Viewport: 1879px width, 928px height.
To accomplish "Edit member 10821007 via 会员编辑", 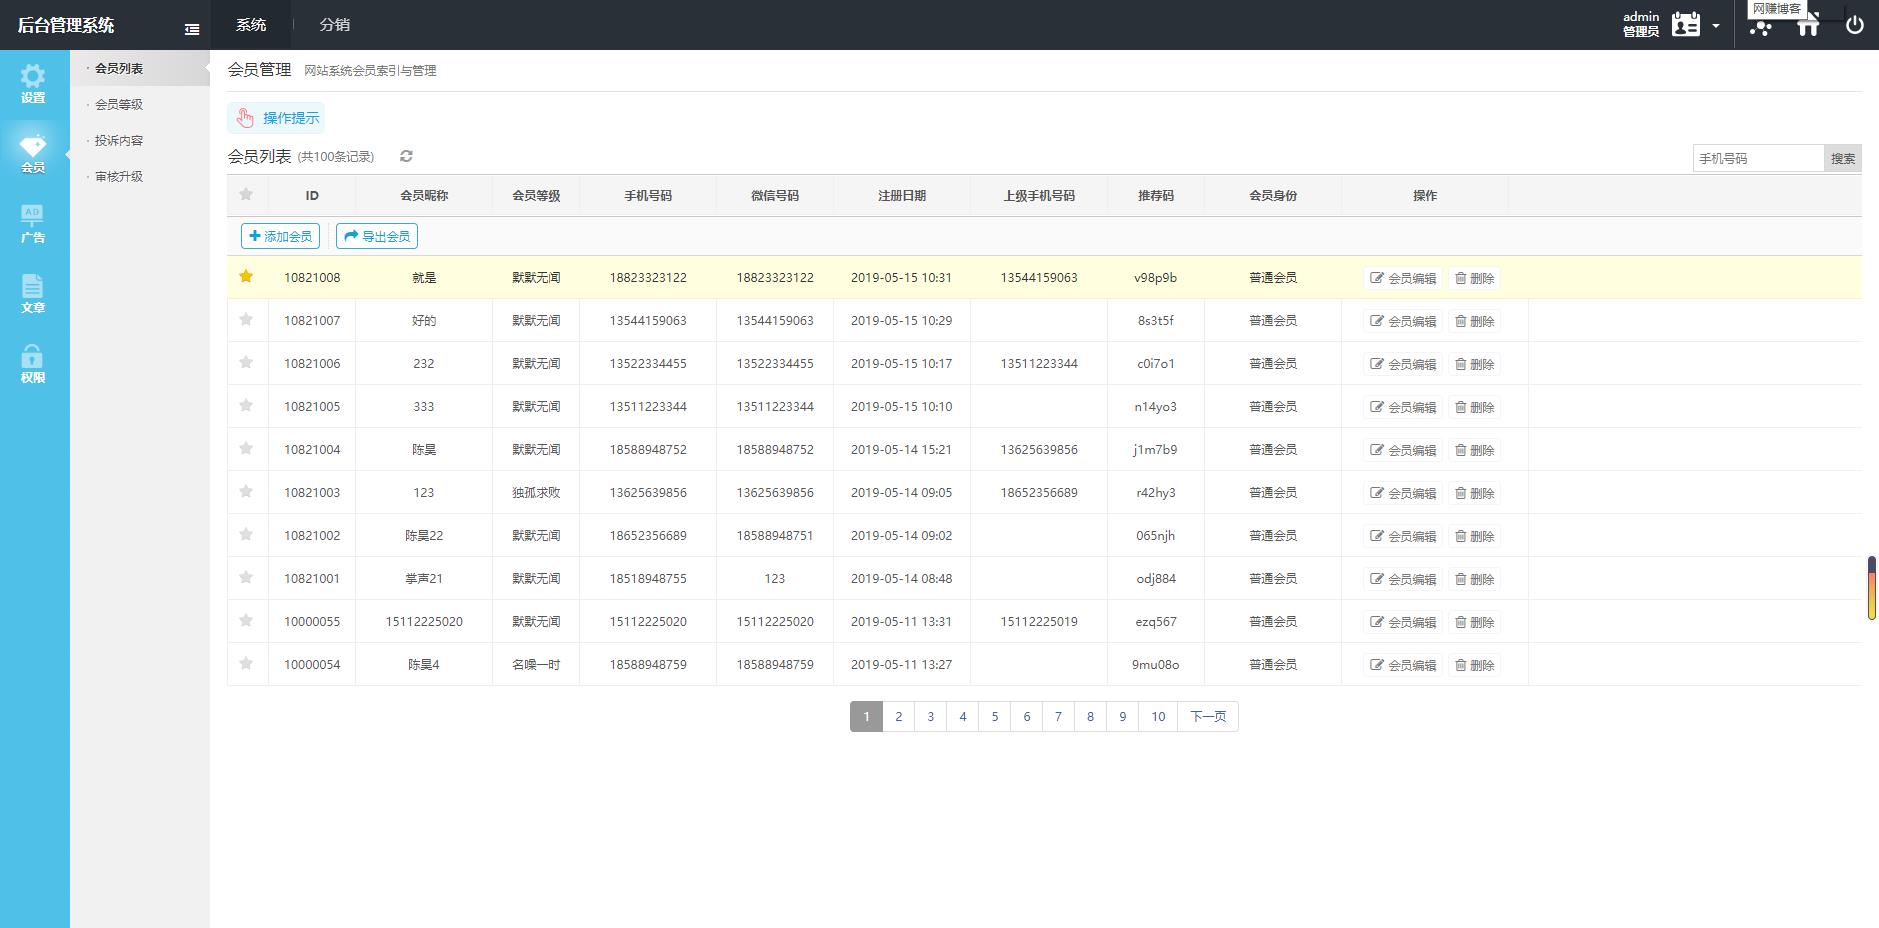I will (1403, 321).
